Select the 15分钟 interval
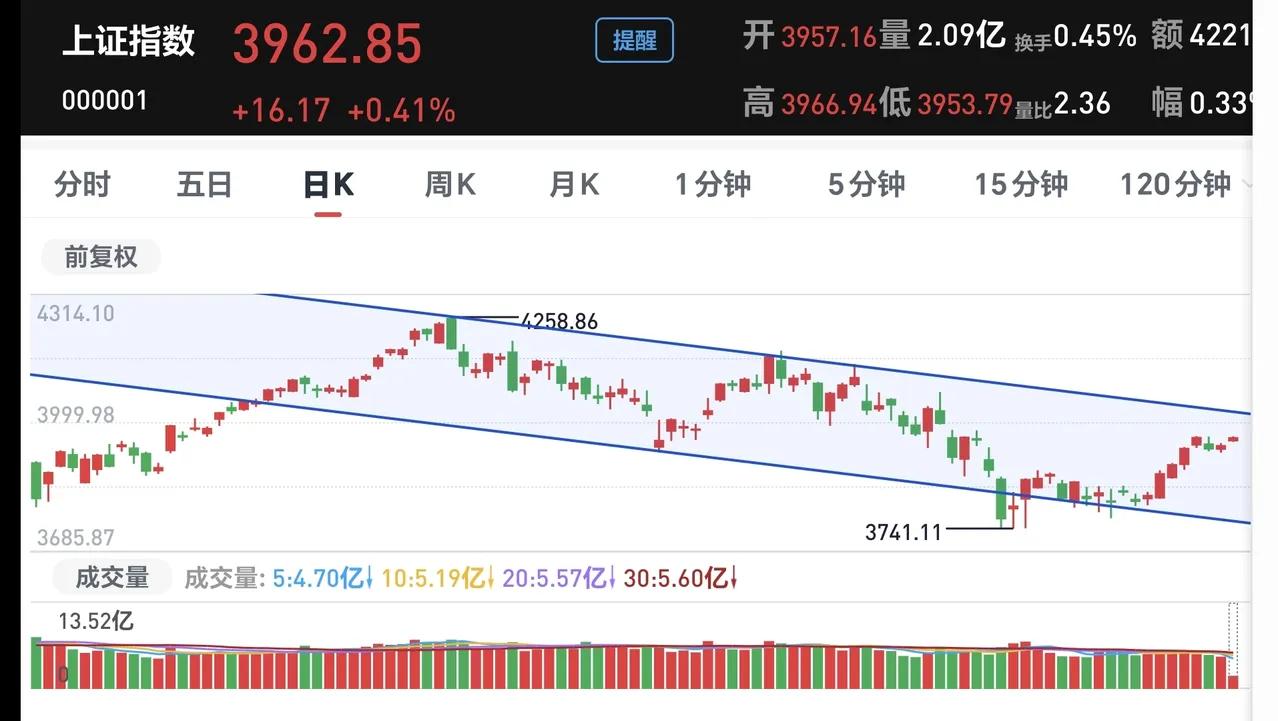This screenshot has width=1278, height=721. pyautogui.click(x=1021, y=184)
